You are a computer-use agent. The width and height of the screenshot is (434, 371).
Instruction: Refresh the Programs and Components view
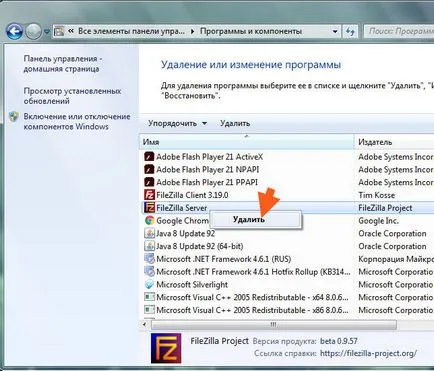(350, 32)
